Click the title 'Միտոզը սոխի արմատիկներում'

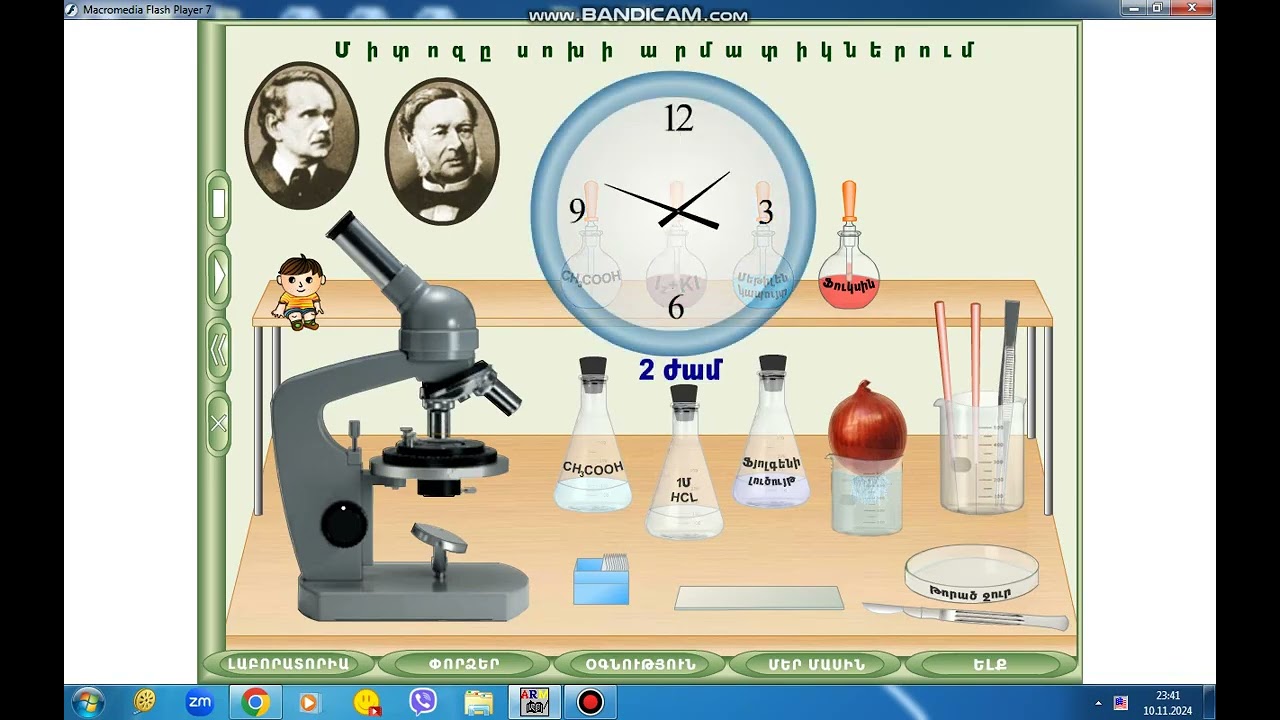(x=655, y=50)
